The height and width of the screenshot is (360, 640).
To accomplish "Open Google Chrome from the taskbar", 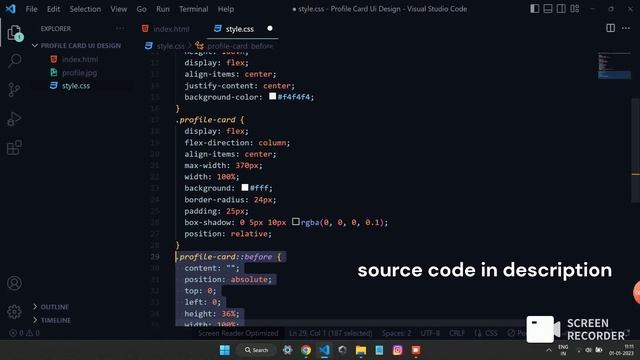I will 306,350.
